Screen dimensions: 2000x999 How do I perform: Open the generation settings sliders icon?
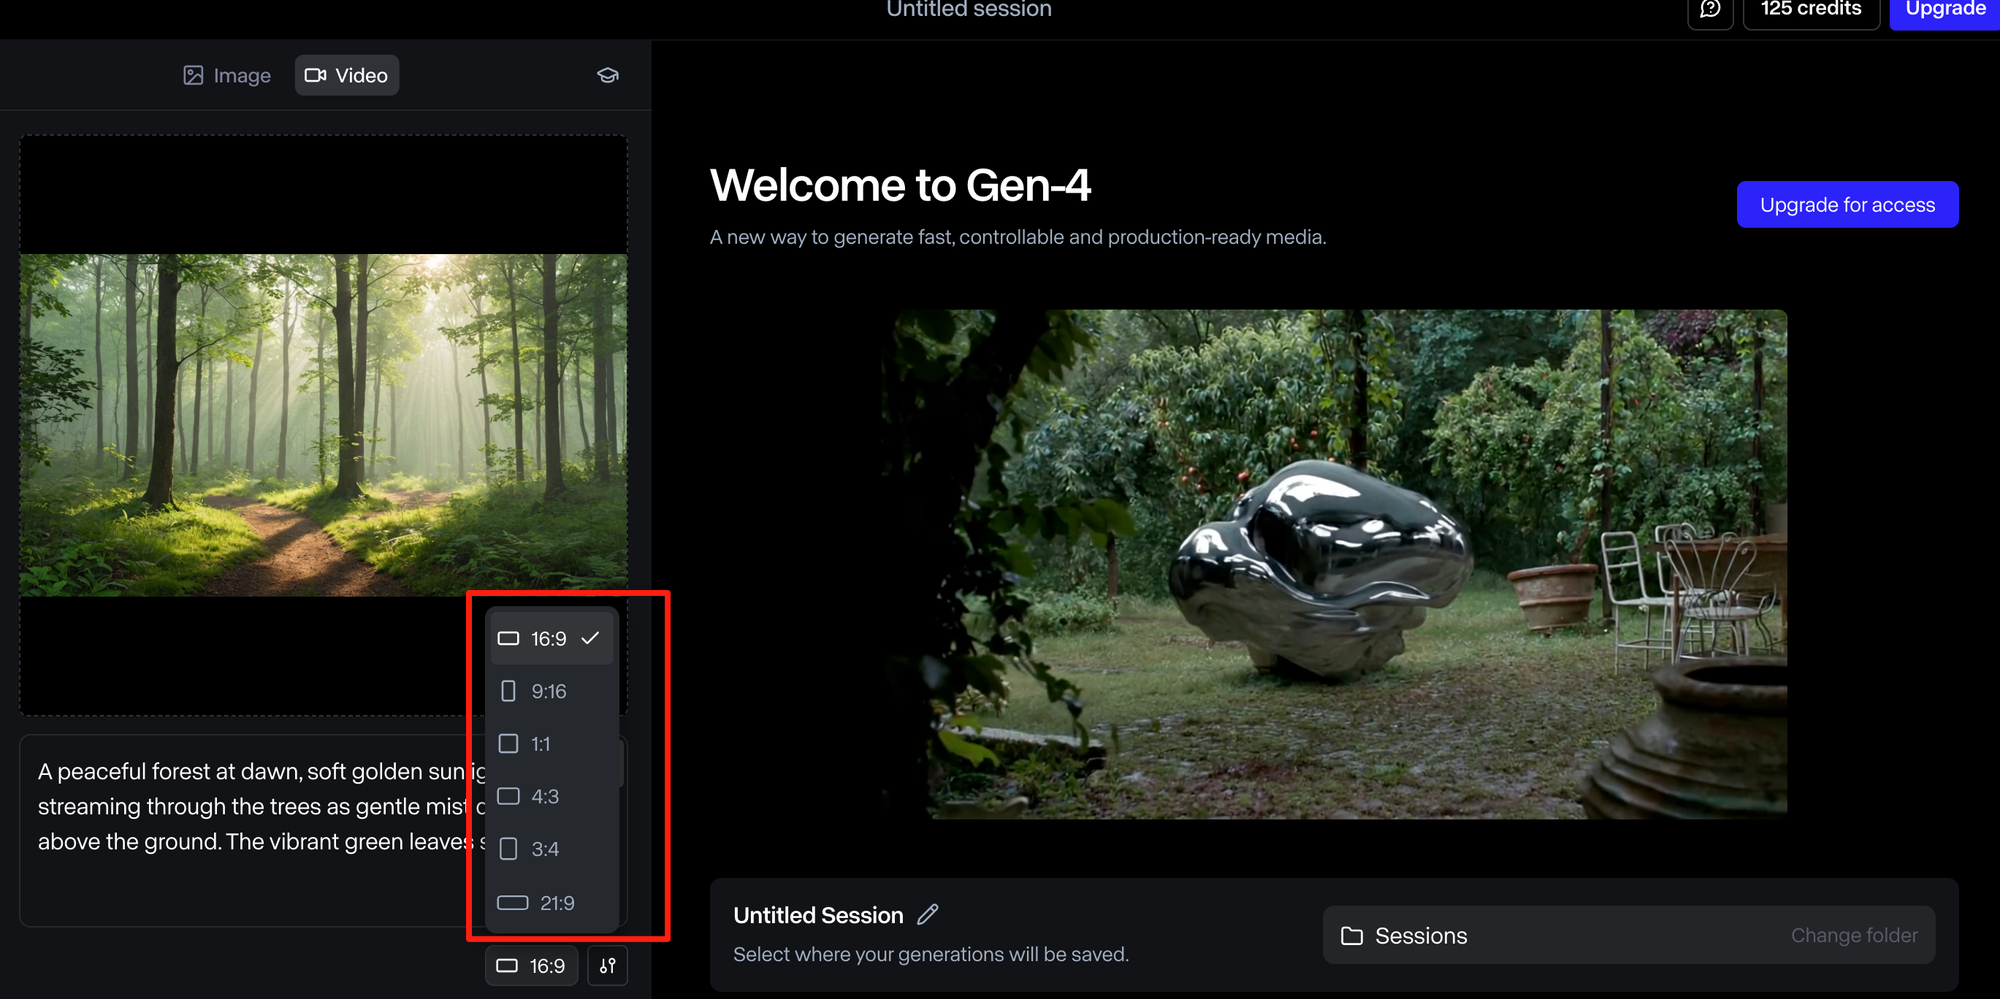click(x=608, y=966)
